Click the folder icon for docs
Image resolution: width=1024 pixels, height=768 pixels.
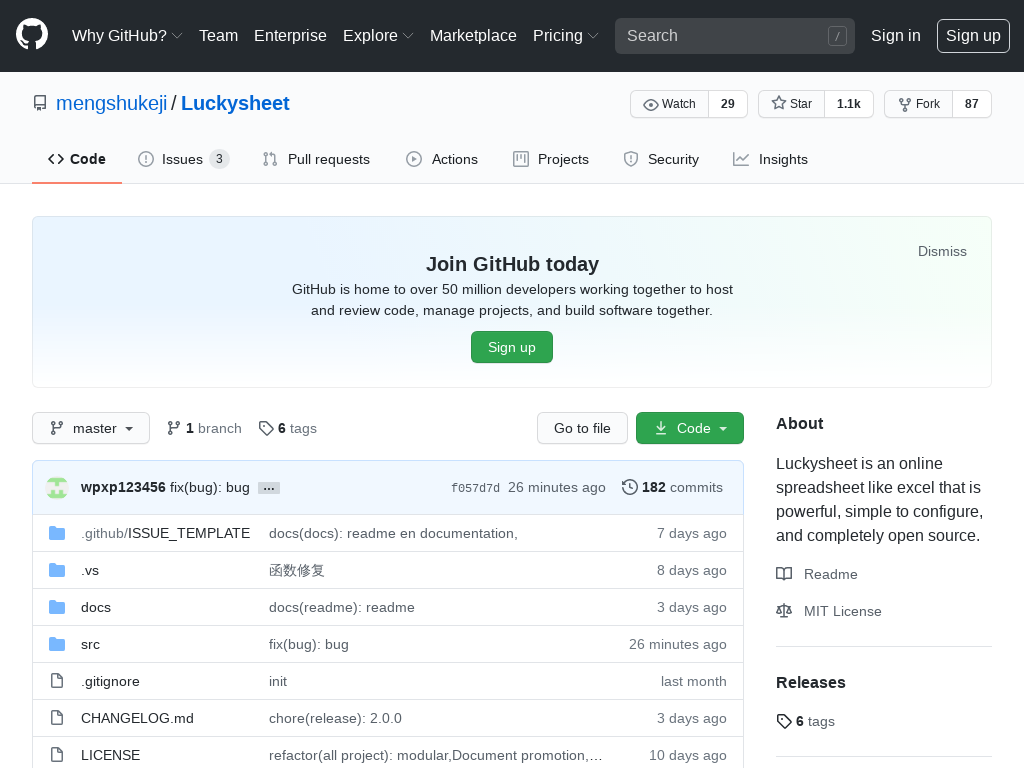[x=57, y=607]
